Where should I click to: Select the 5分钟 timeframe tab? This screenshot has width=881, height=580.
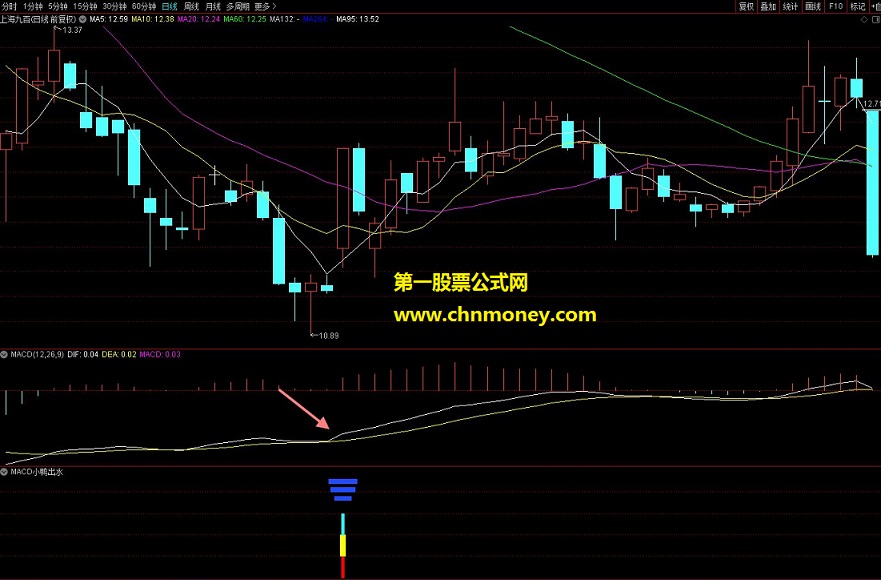(x=57, y=6)
